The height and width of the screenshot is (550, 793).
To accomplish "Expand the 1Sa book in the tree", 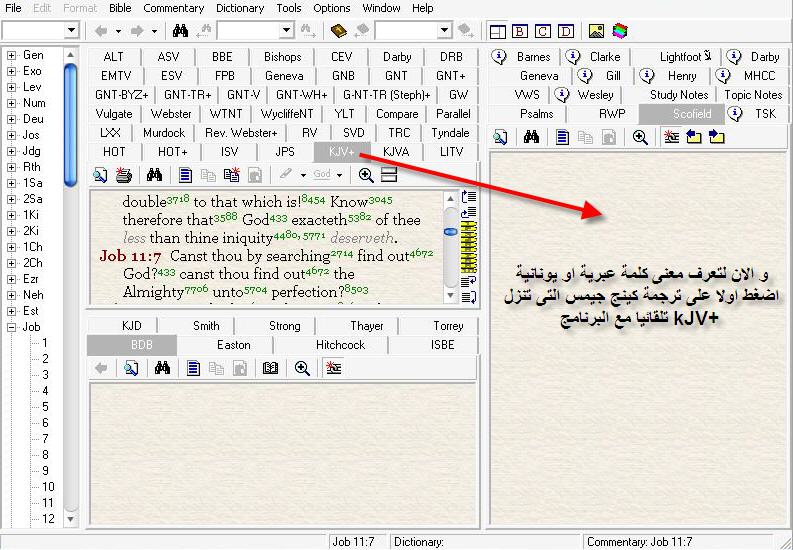I will [x=11, y=183].
